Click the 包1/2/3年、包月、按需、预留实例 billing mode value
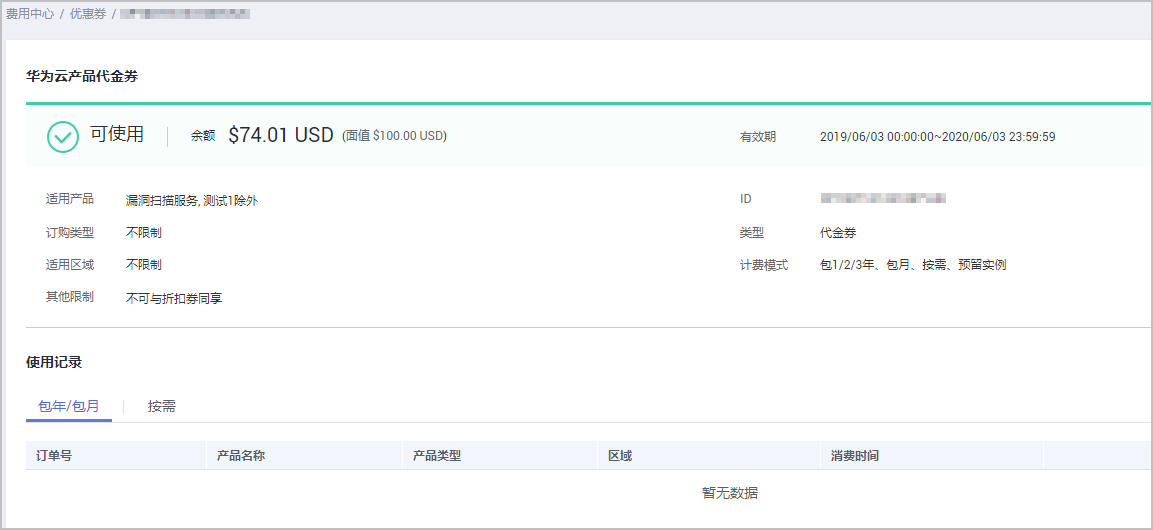The height and width of the screenshot is (530, 1153). click(x=913, y=265)
